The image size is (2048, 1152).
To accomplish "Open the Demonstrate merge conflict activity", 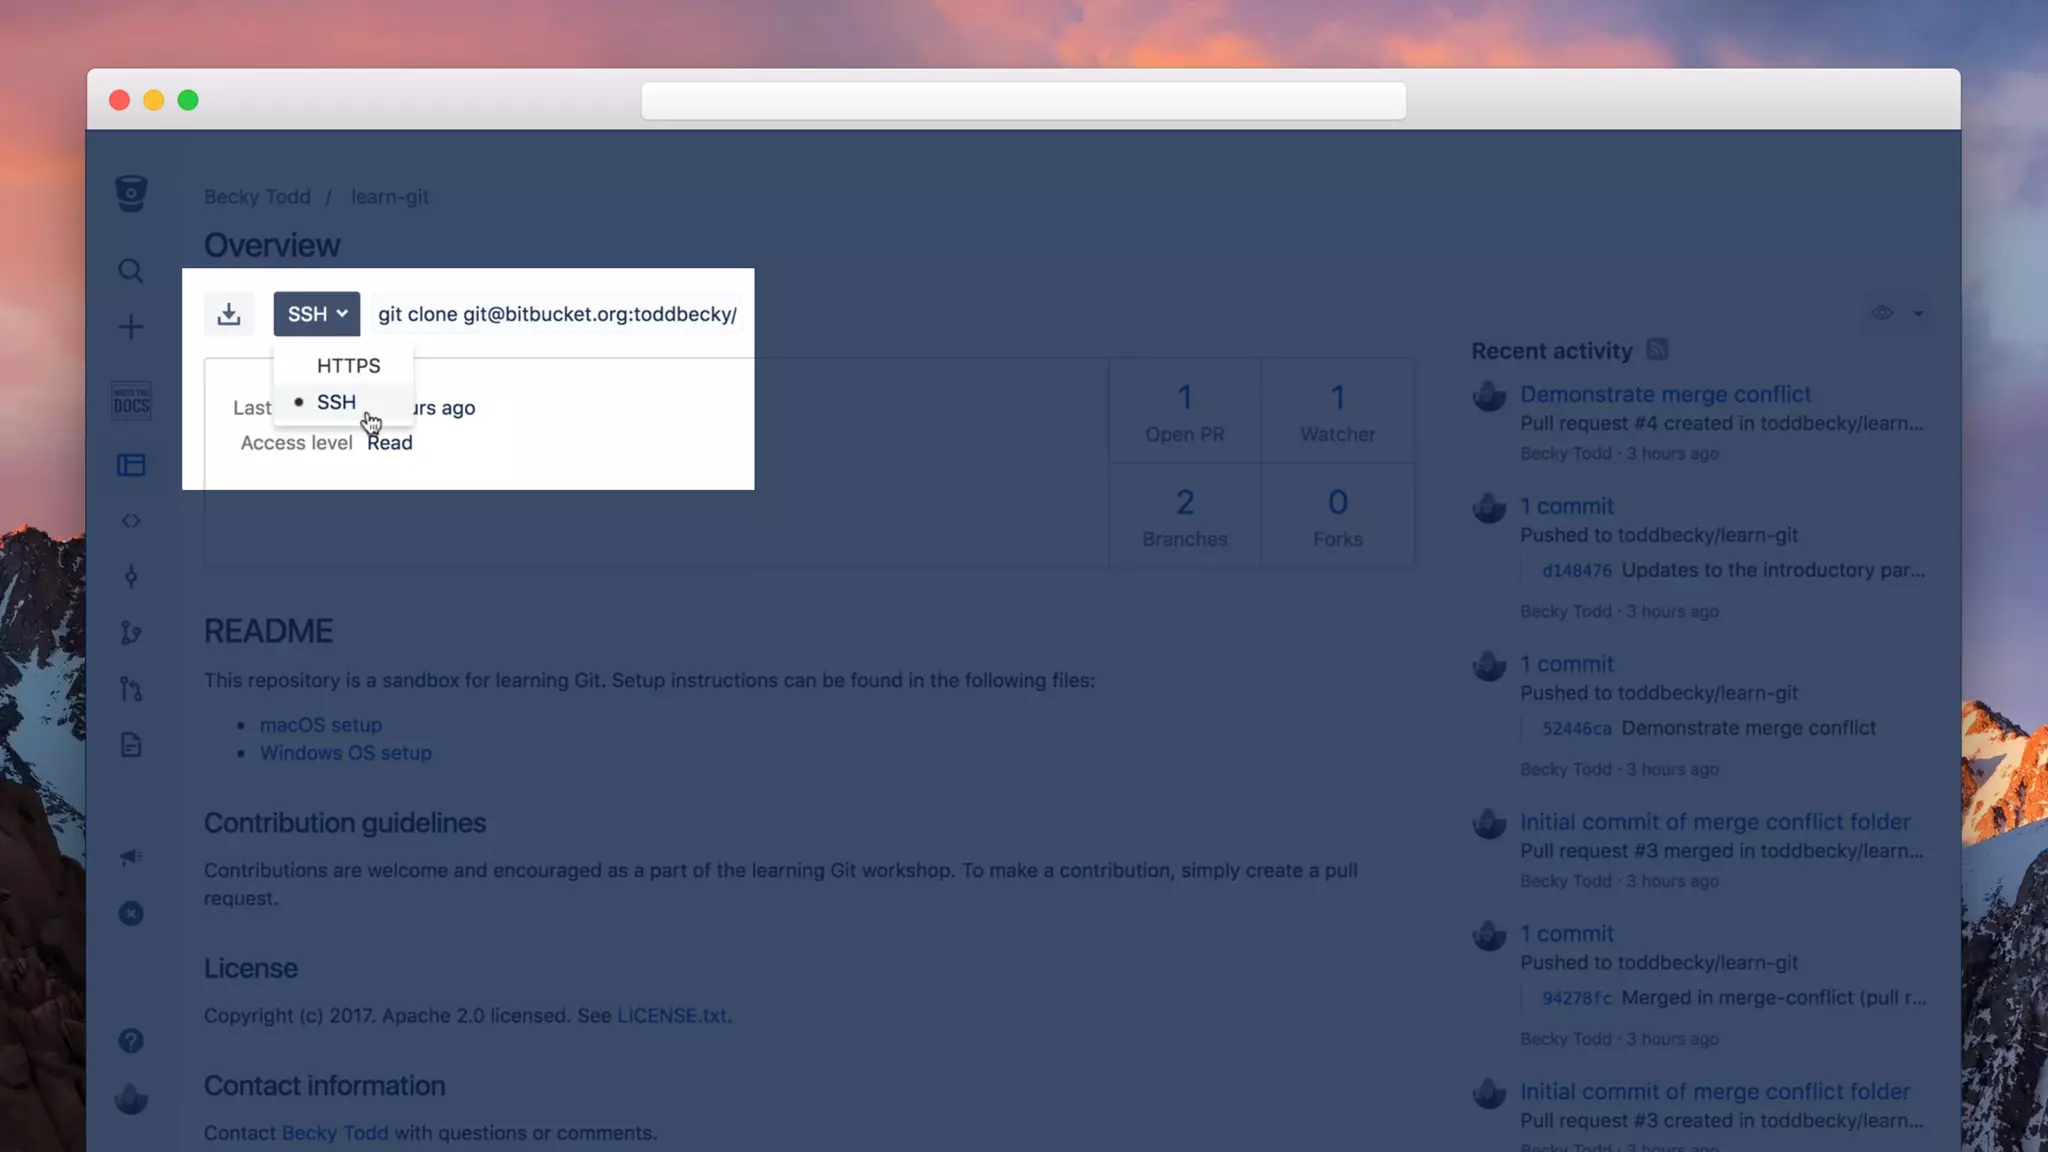I will pyautogui.click(x=1665, y=394).
